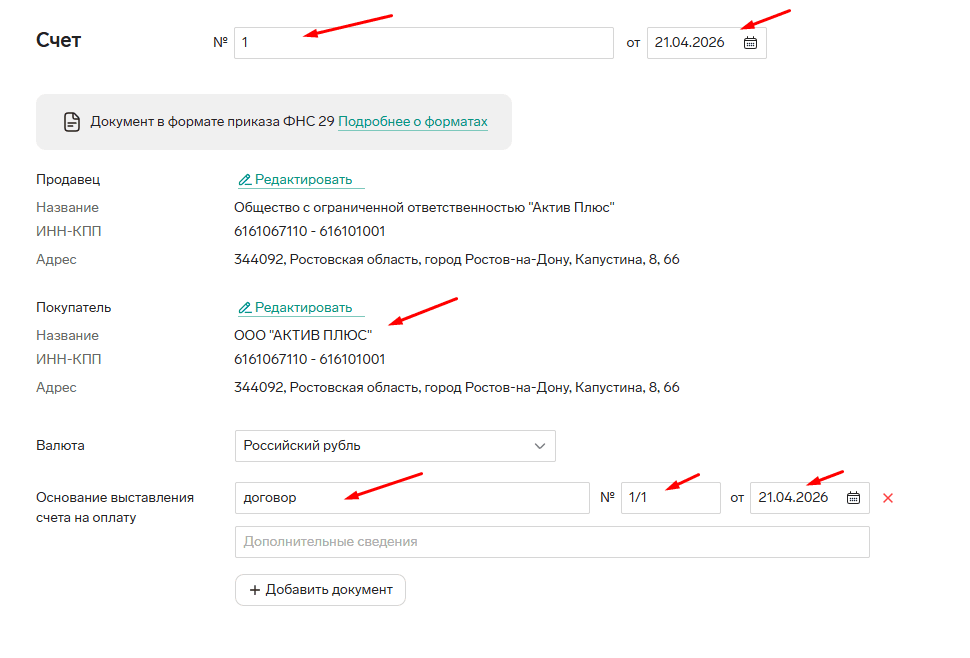The height and width of the screenshot is (658, 970).
Task: Focus the Дополнительные сведения input field
Action: click(x=552, y=542)
